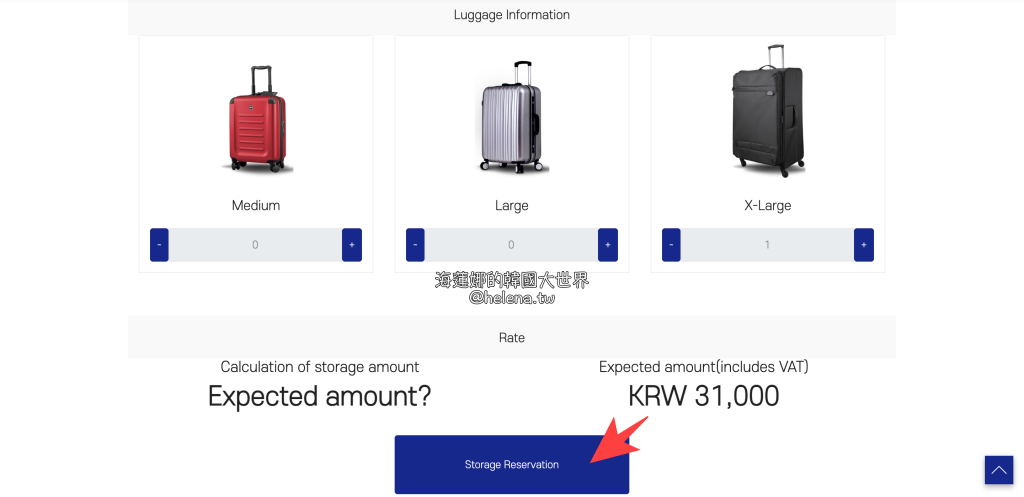Decrease Medium luggage count with minus button
The image size is (1024, 497).
click(159, 245)
